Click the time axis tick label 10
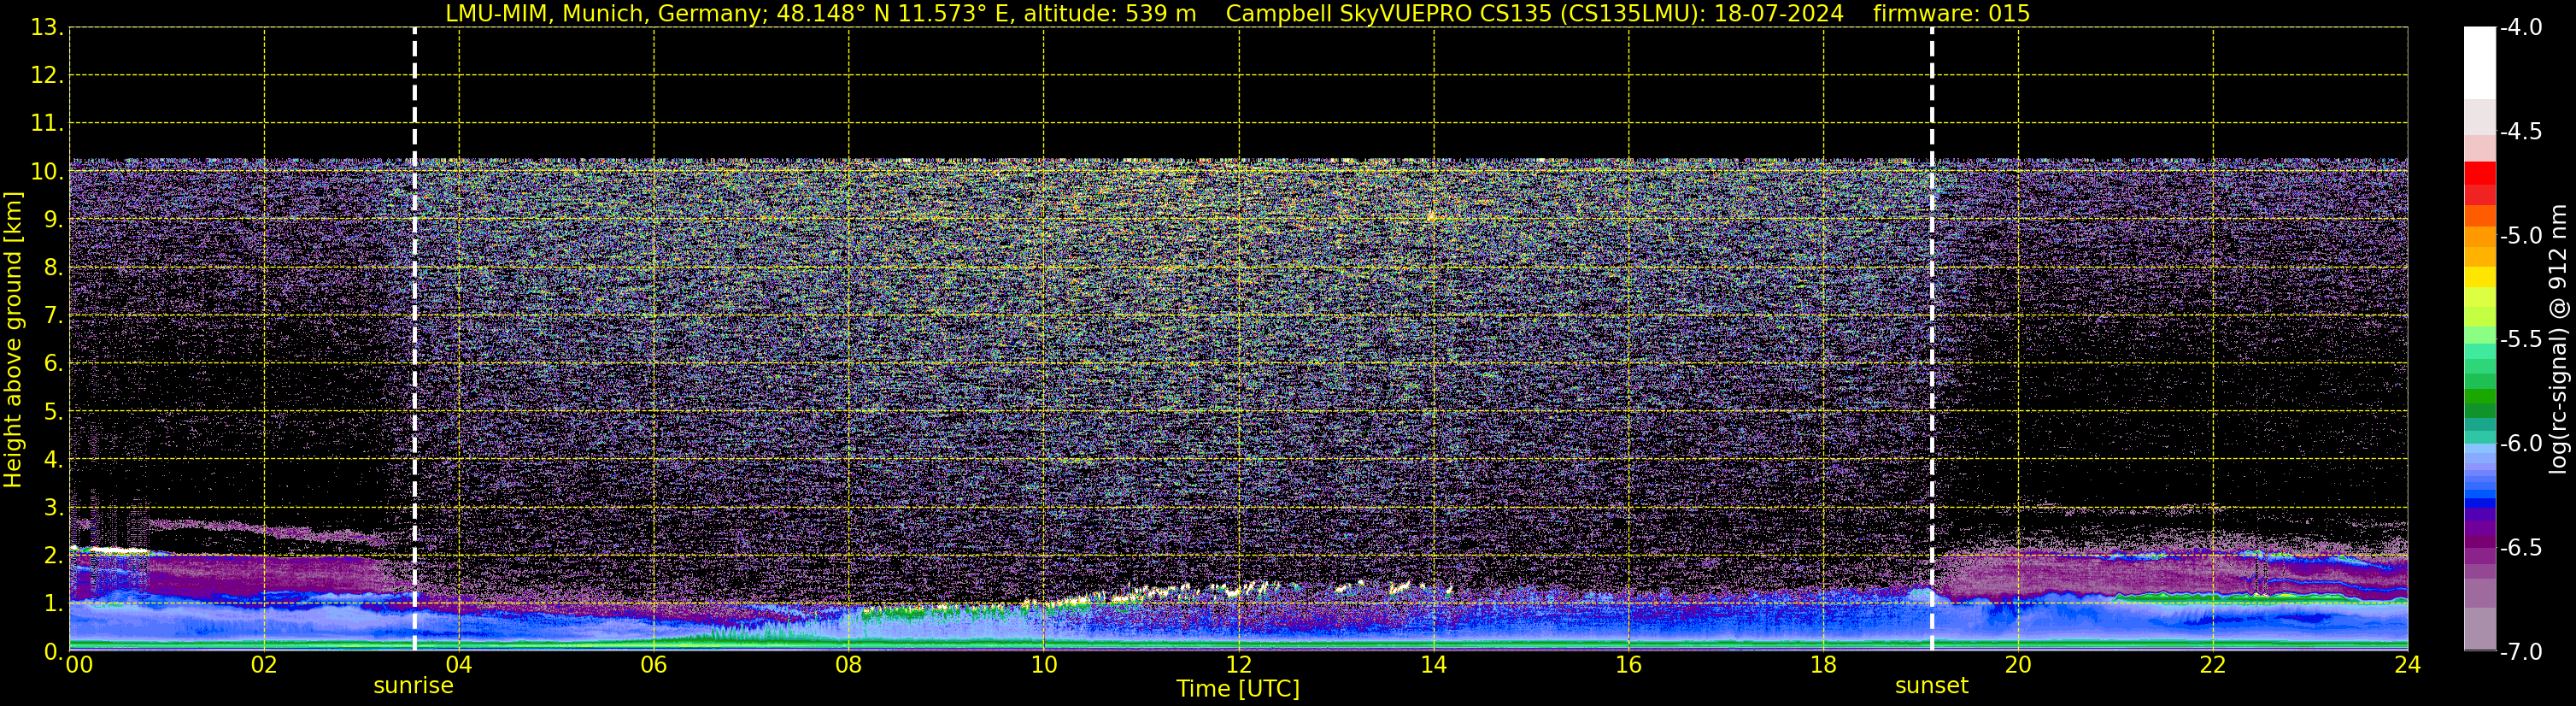2576x706 pixels. 1044,665
